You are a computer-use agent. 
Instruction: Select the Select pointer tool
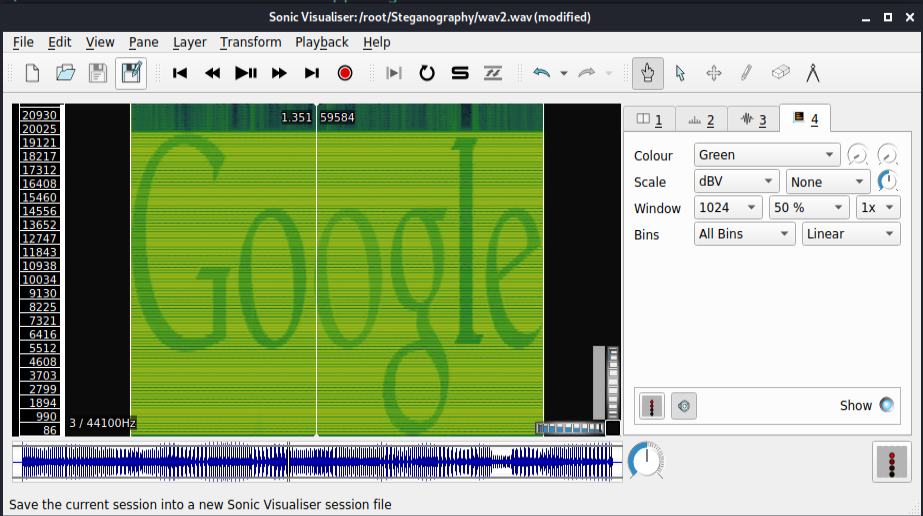coord(680,74)
